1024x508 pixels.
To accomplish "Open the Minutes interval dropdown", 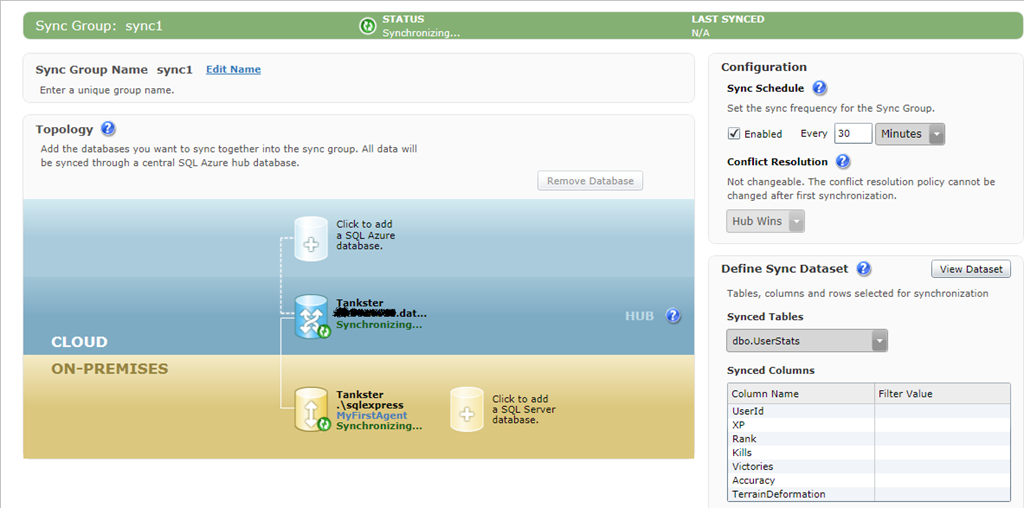I will point(910,134).
